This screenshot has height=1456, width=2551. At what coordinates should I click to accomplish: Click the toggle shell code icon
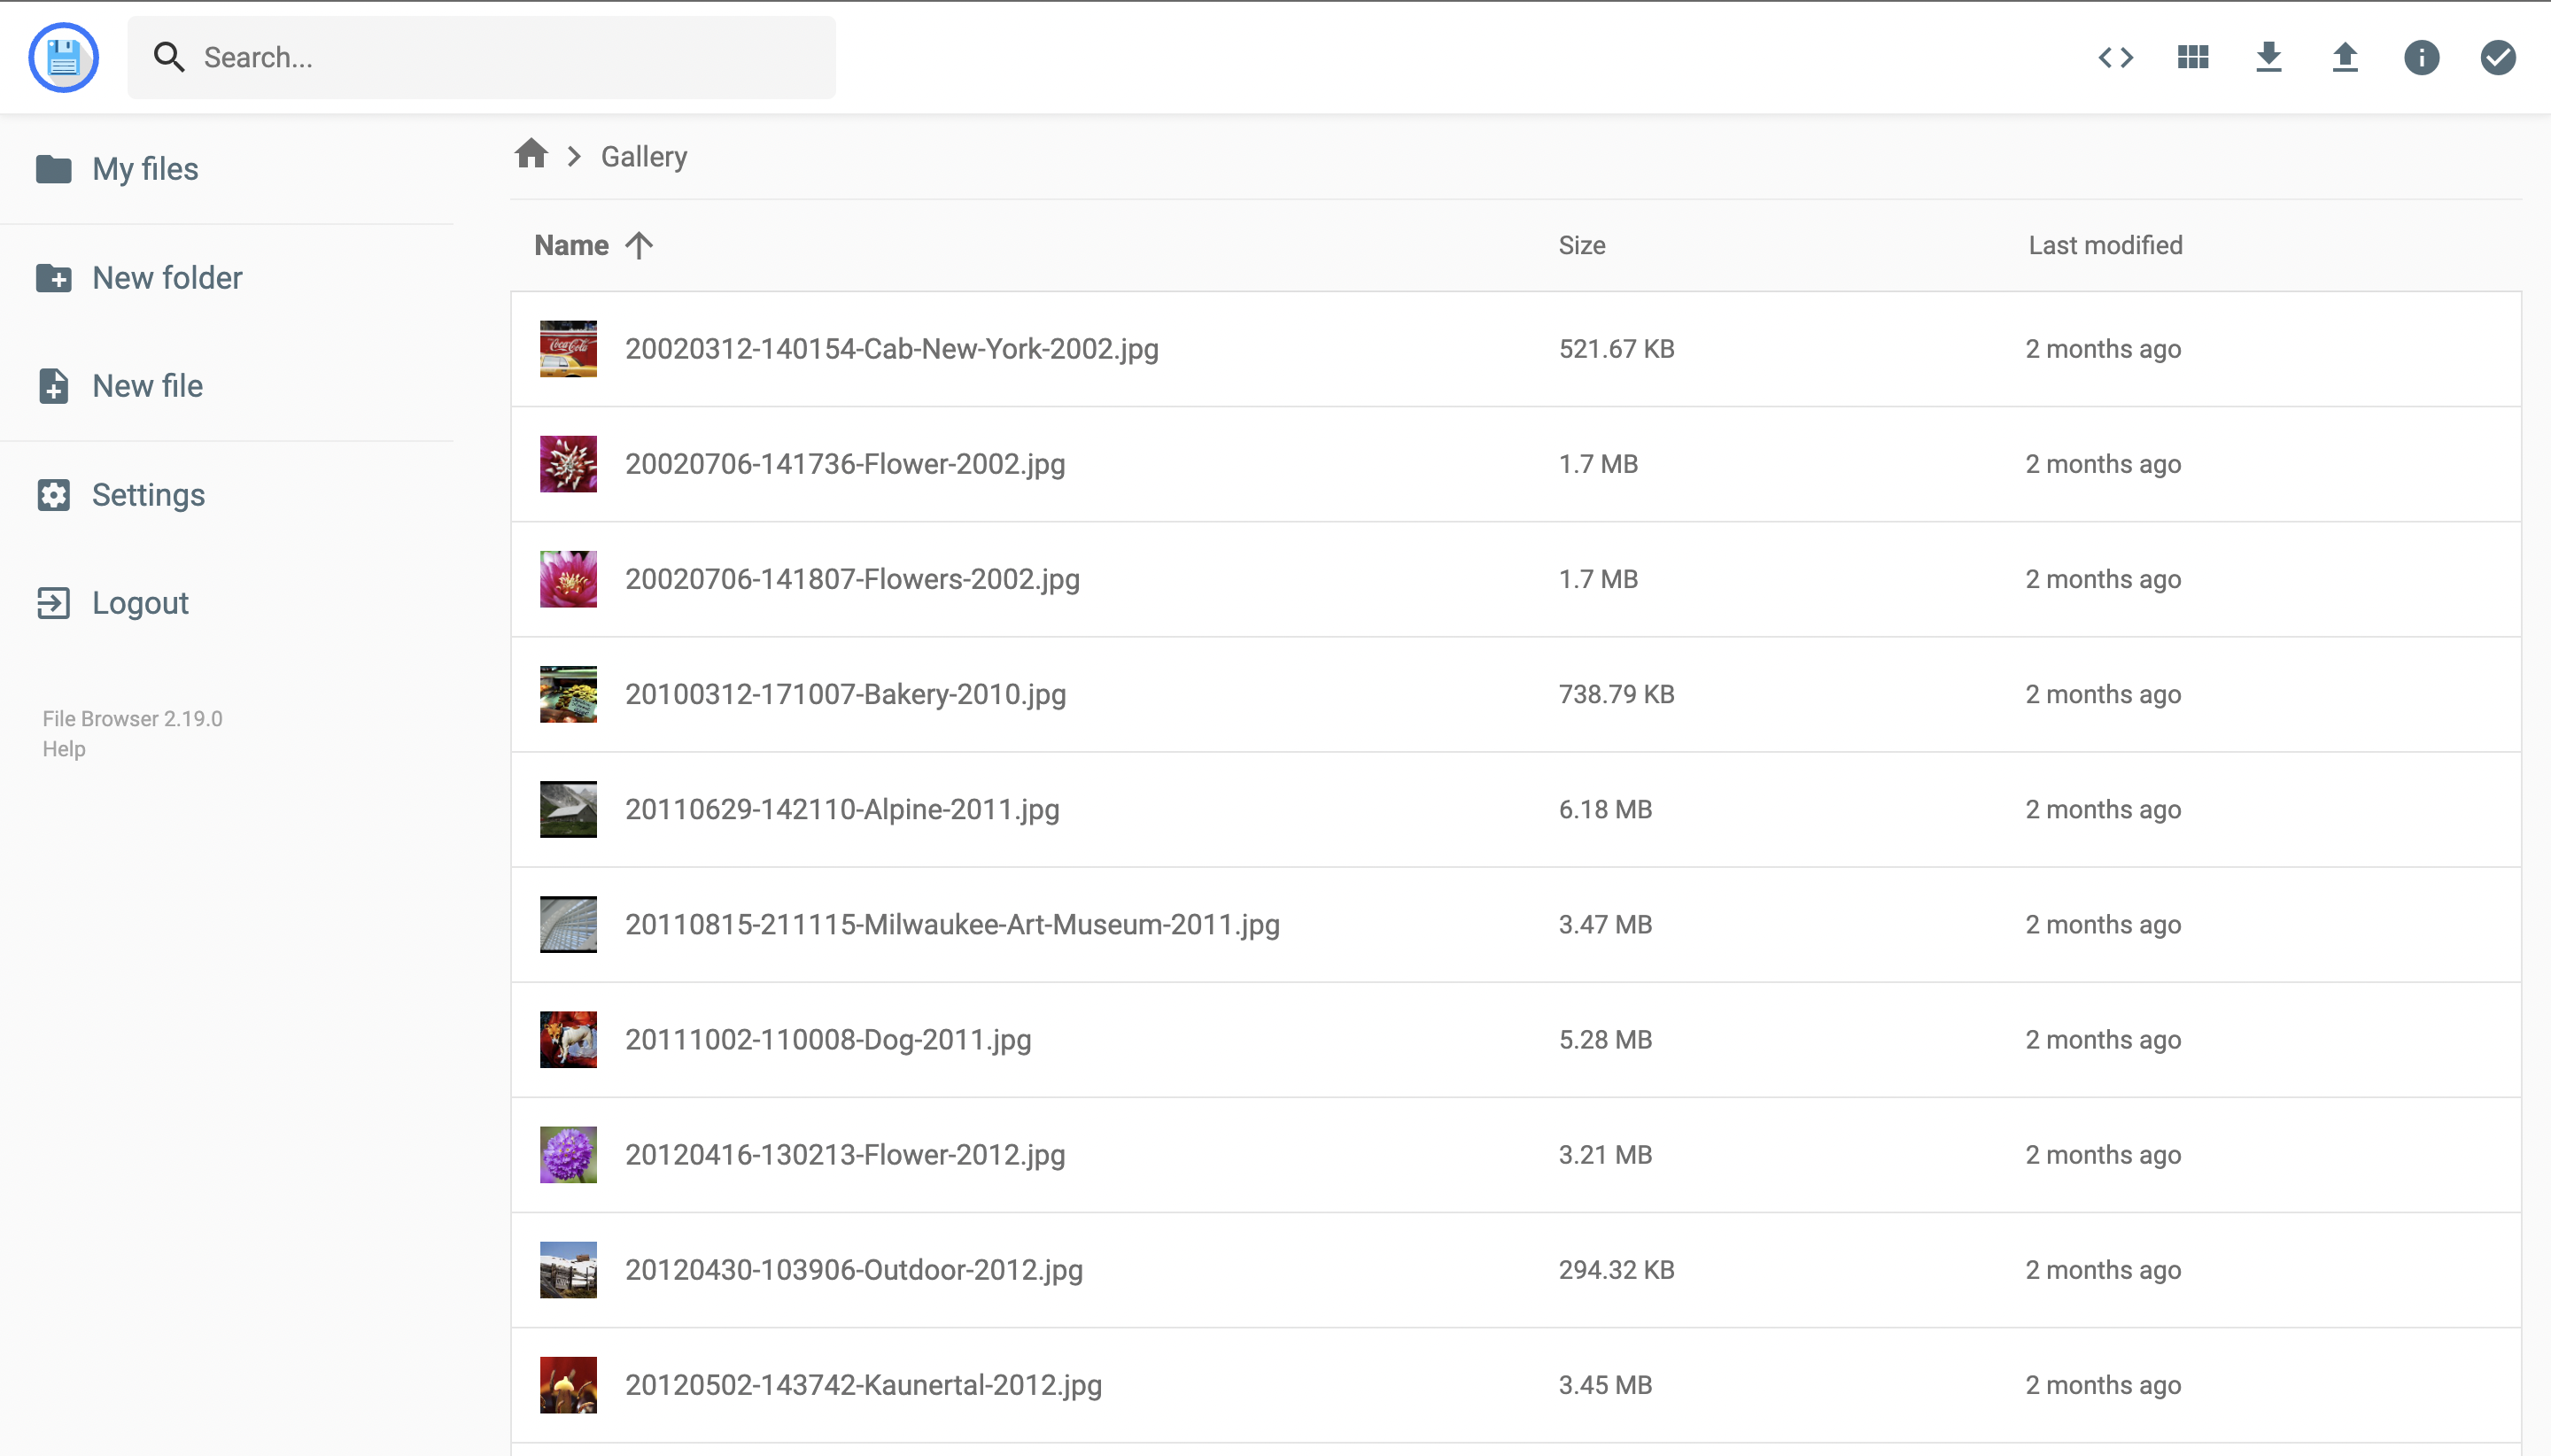point(2116,57)
